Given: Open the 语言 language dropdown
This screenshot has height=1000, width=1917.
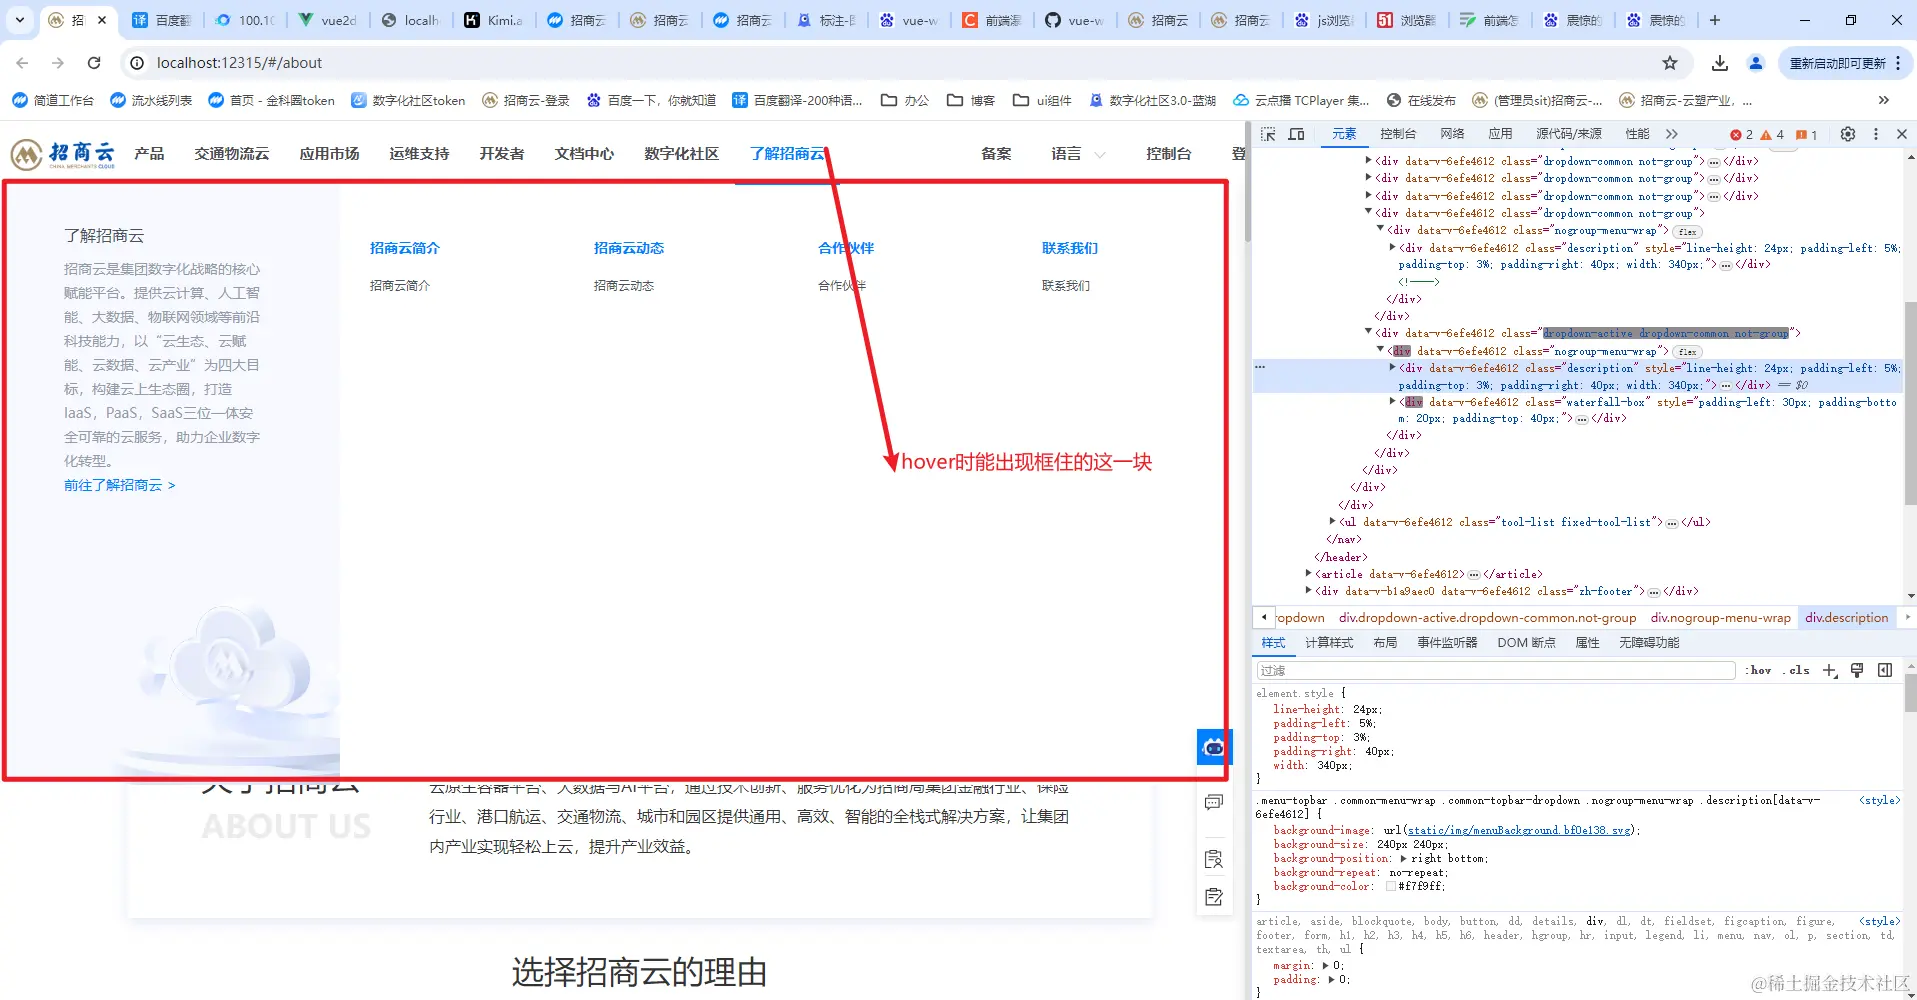Looking at the screenshot, I should 1078,154.
